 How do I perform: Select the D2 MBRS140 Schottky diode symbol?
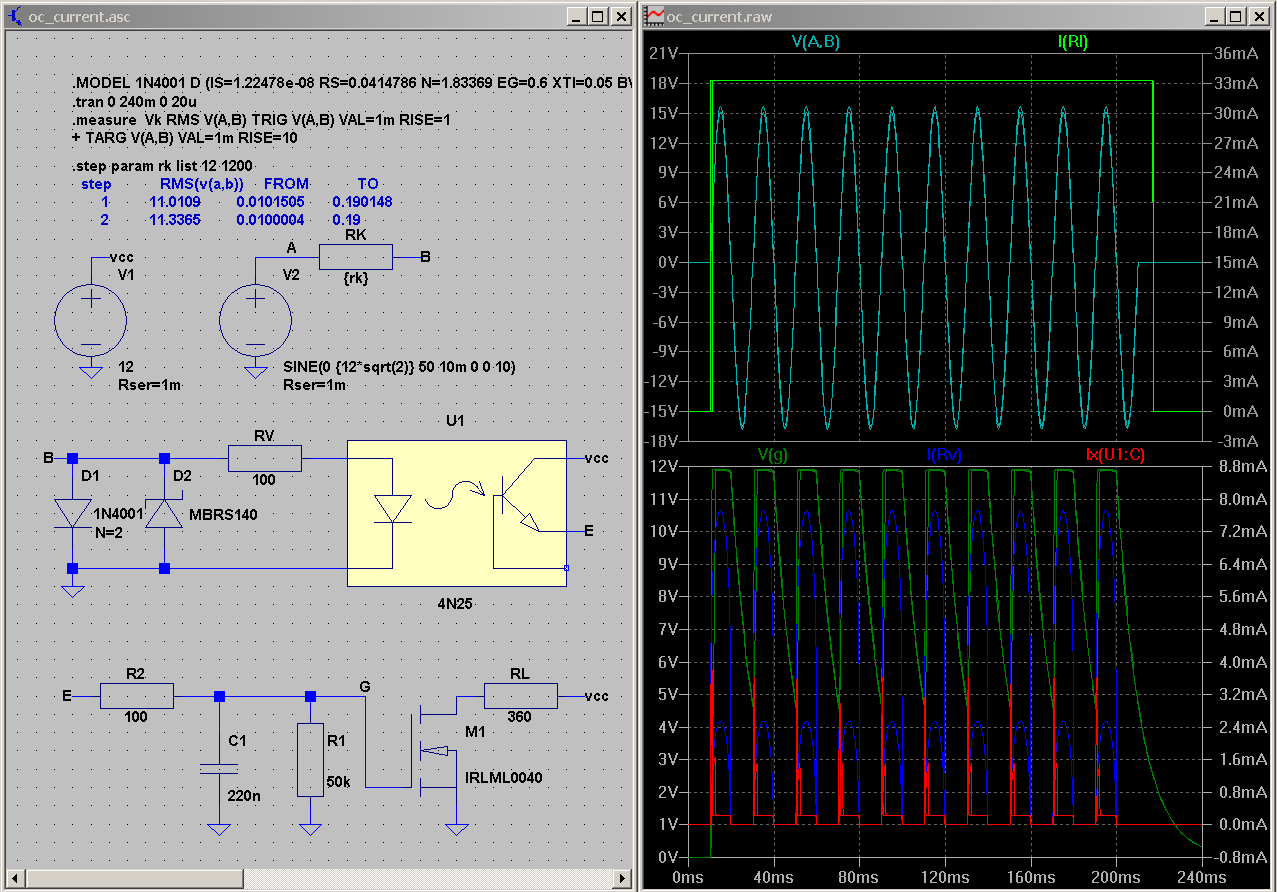click(164, 513)
